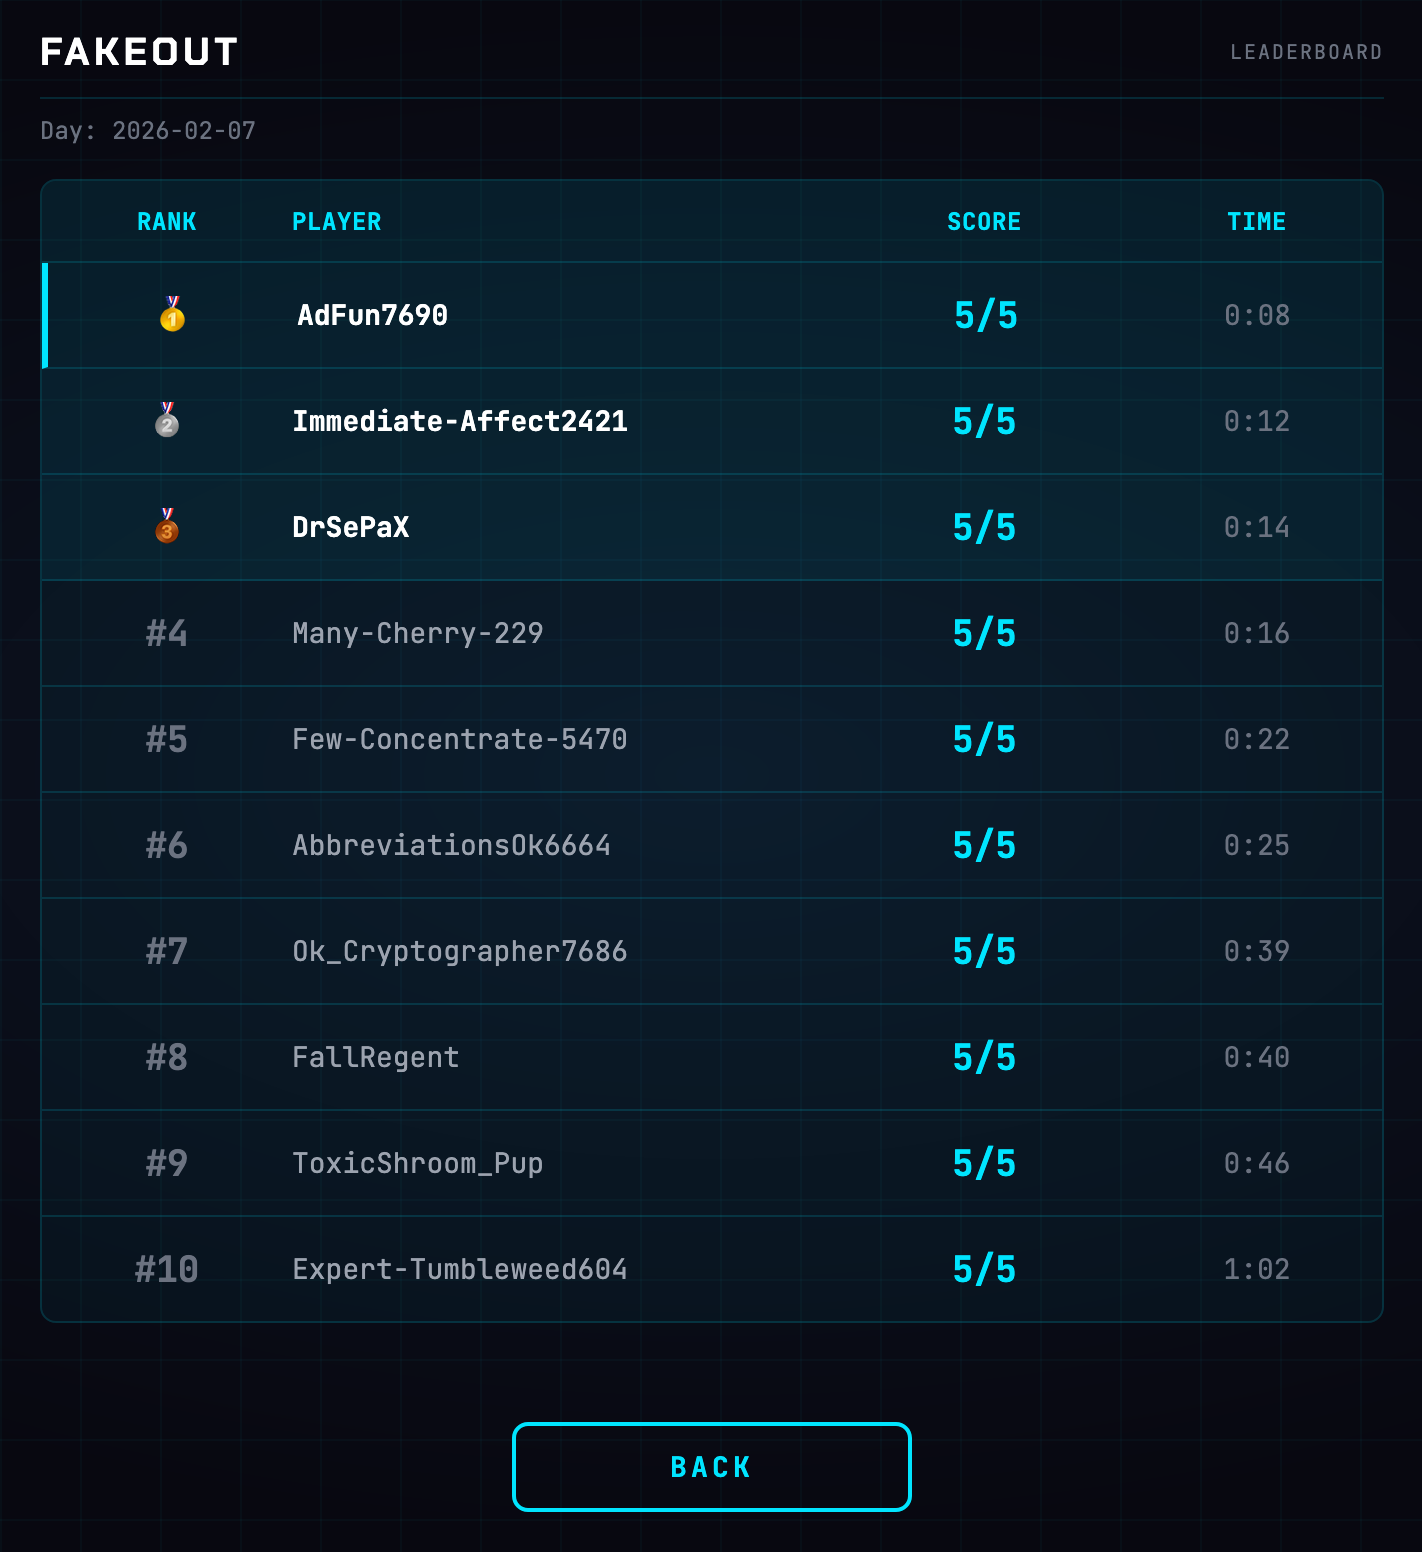Select the #10 rank label
Image resolution: width=1422 pixels, height=1552 pixels.
point(167,1269)
